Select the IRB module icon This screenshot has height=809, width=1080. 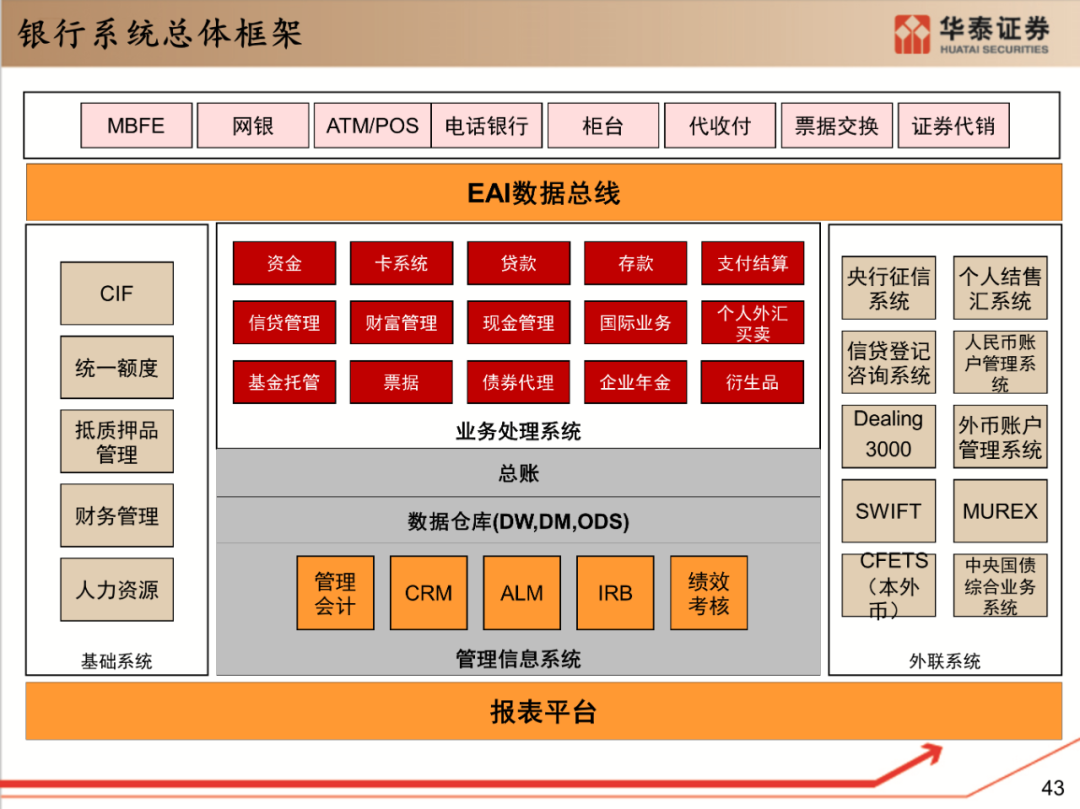click(614, 592)
